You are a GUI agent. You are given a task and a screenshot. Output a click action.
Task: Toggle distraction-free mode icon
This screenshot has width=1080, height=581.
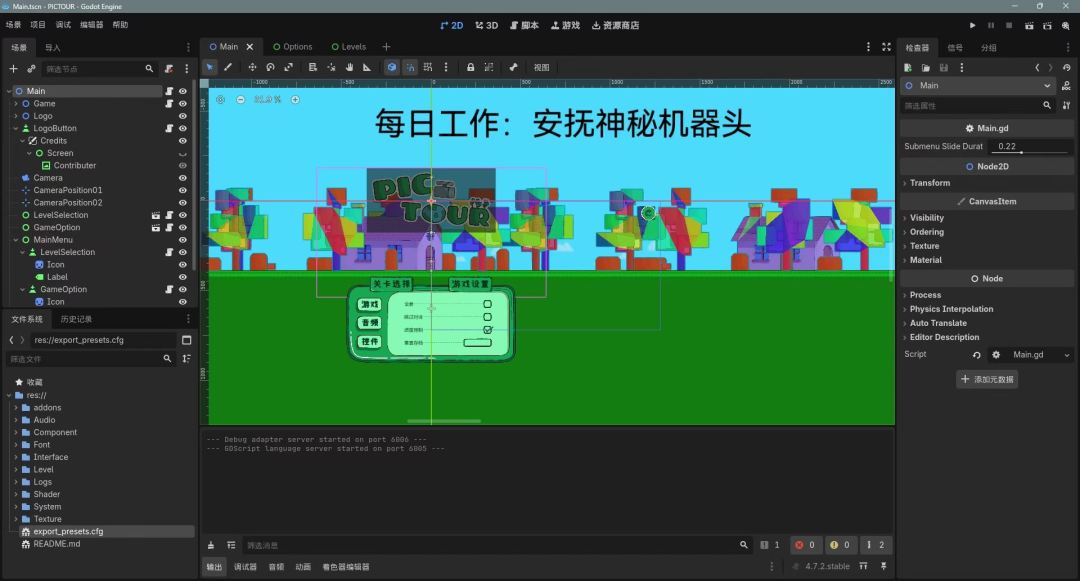(x=886, y=47)
